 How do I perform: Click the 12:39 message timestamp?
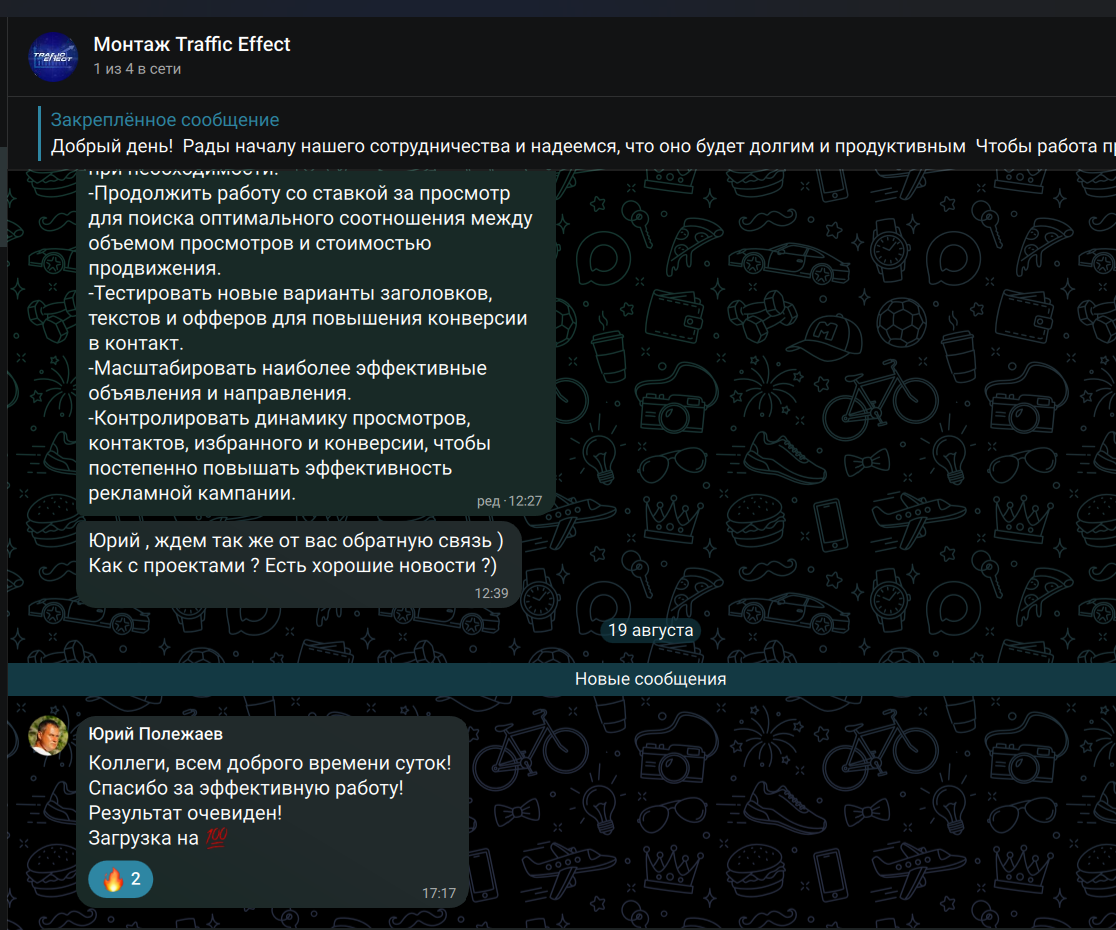pos(492,593)
